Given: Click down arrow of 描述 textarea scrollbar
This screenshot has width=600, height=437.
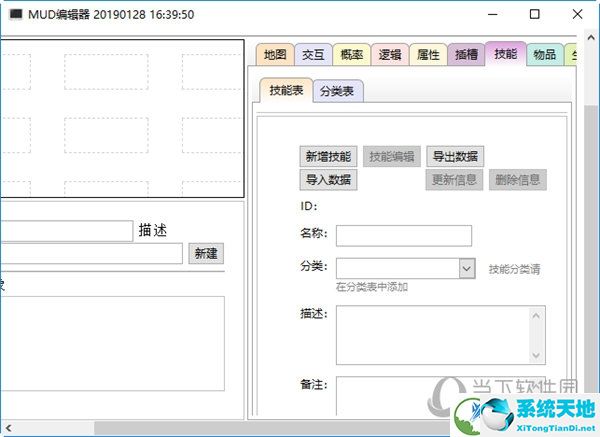Looking at the screenshot, I should tap(536, 355).
